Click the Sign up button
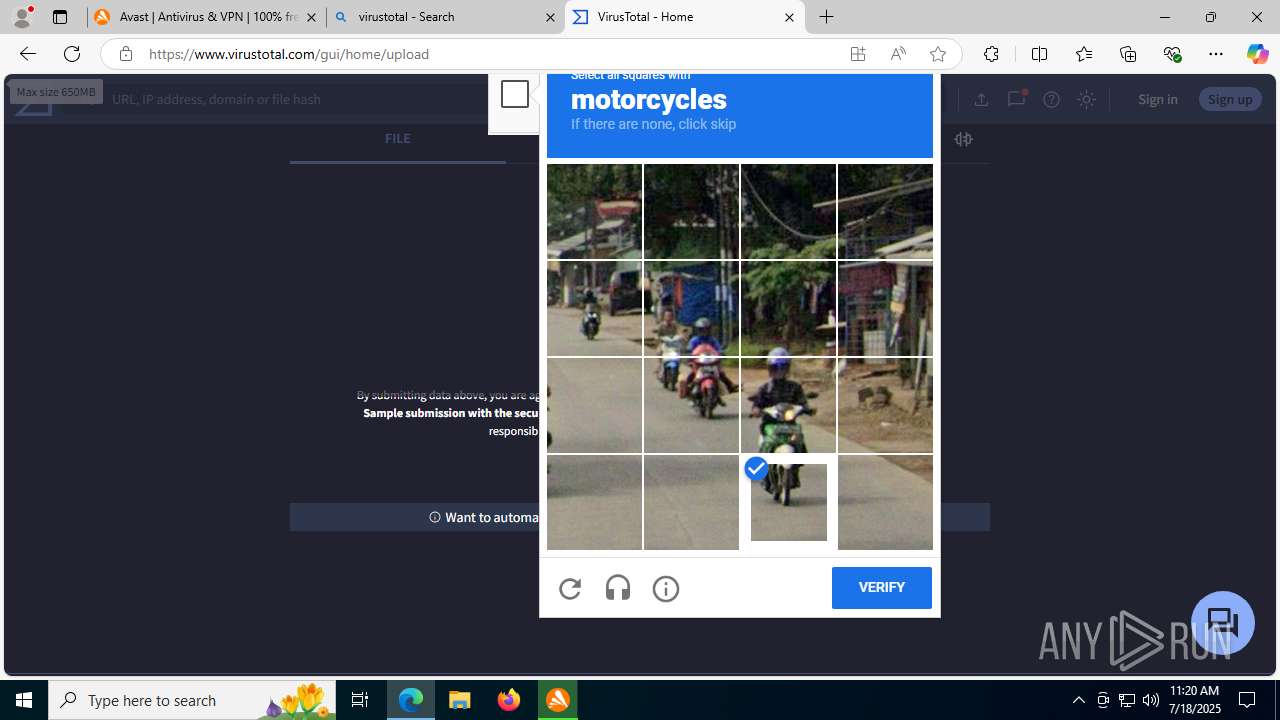The width and height of the screenshot is (1280, 720). (1229, 99)
